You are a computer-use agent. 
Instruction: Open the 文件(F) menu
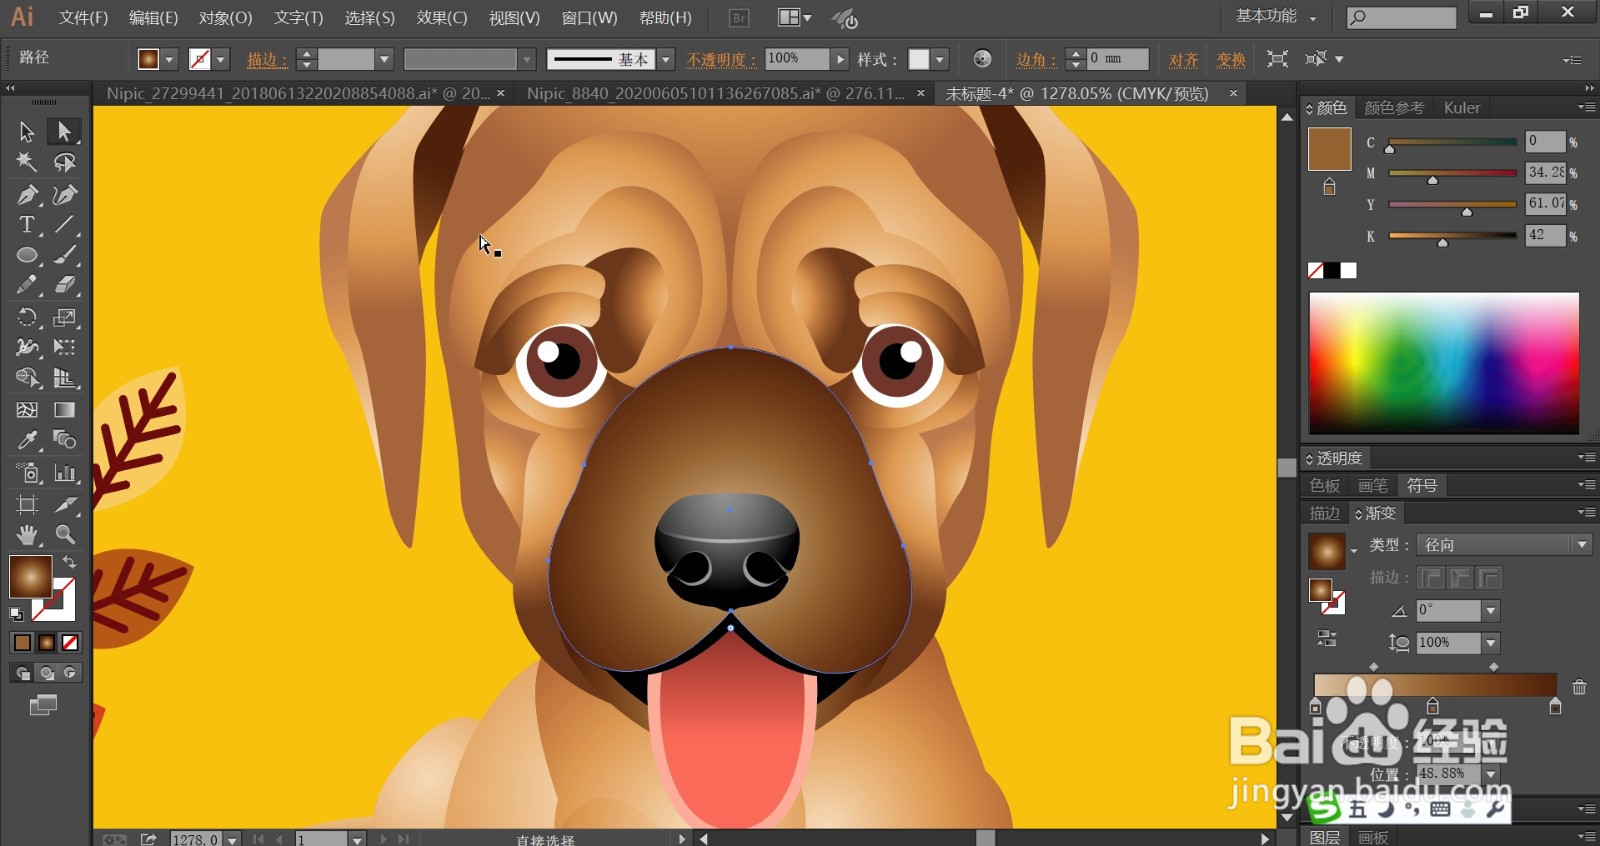[83, 18]
